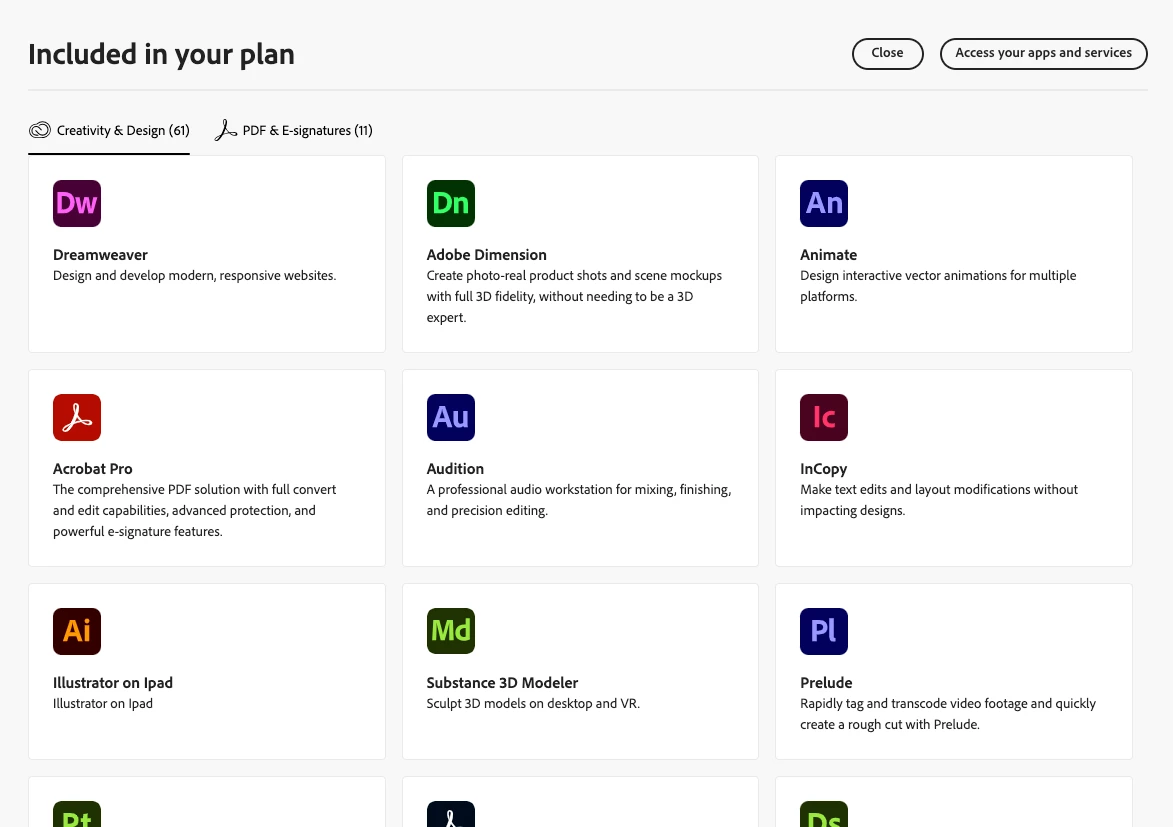Click the partially visible Ds icon
The width and height of the screenshot is (1173, 827).
coord(824,814)
